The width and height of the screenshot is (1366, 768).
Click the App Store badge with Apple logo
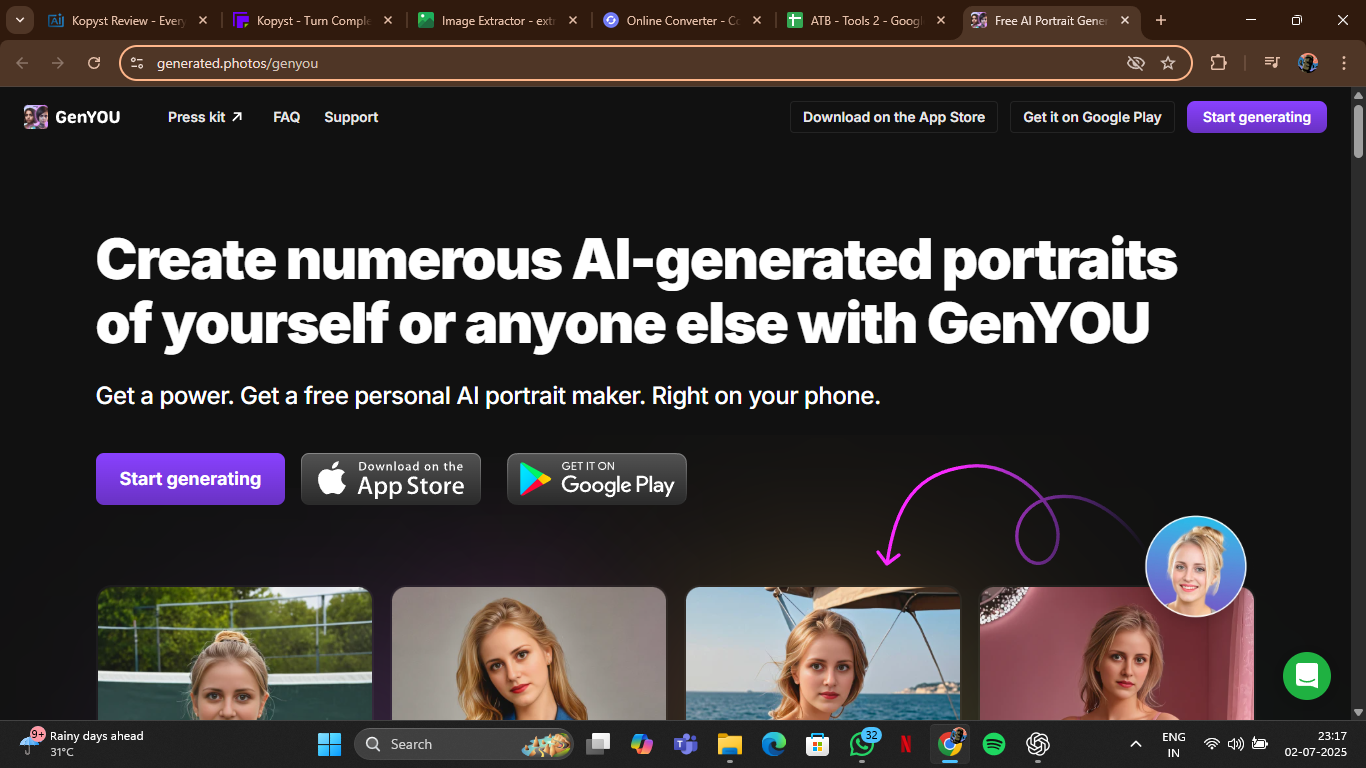coord(391,479)
